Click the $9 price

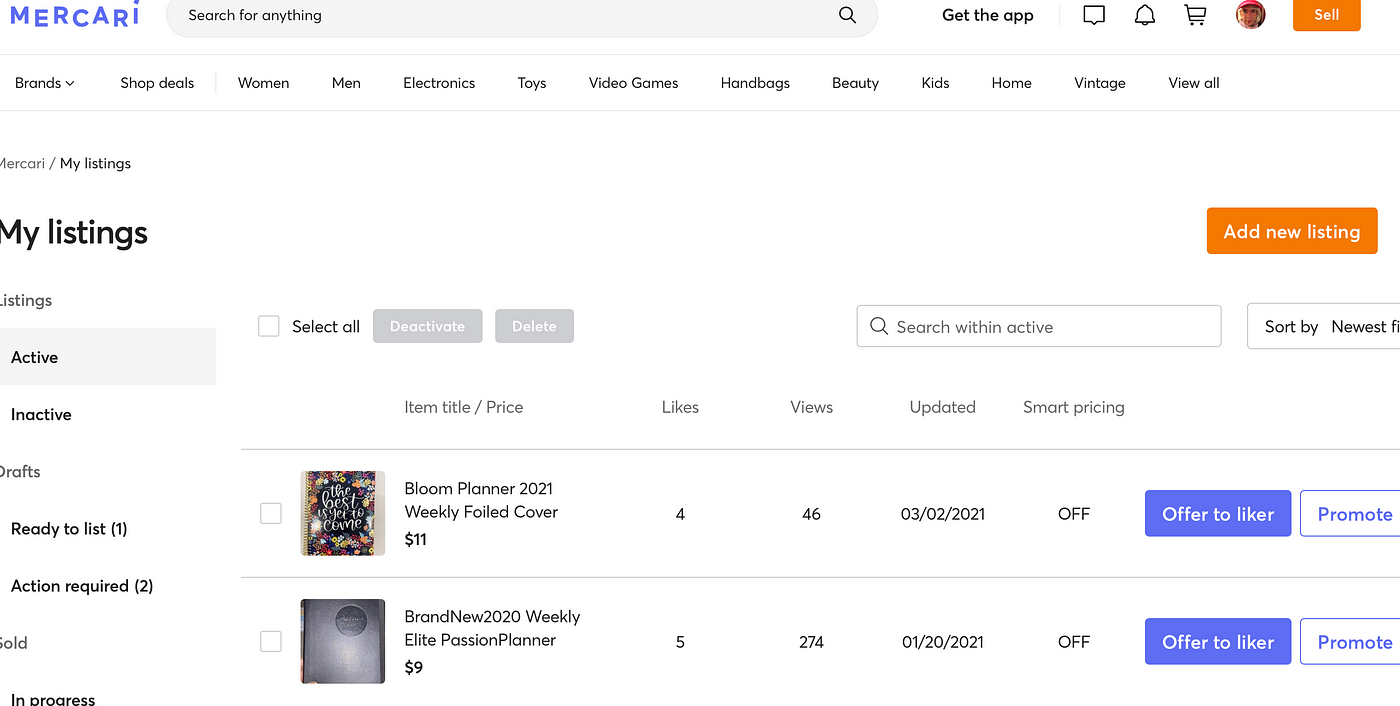click(413, 667)
